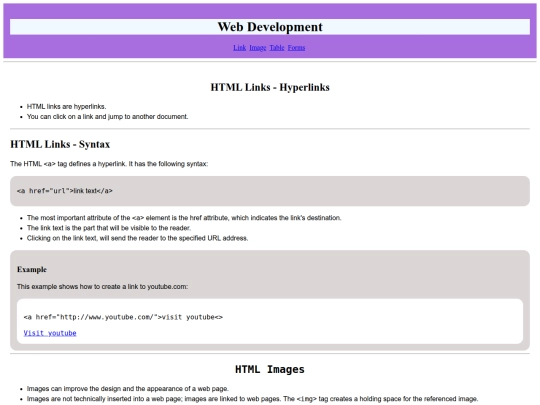
Task: Click the syntax code '<a href="url">link text</a>'
Action: (x=65, y=191)
